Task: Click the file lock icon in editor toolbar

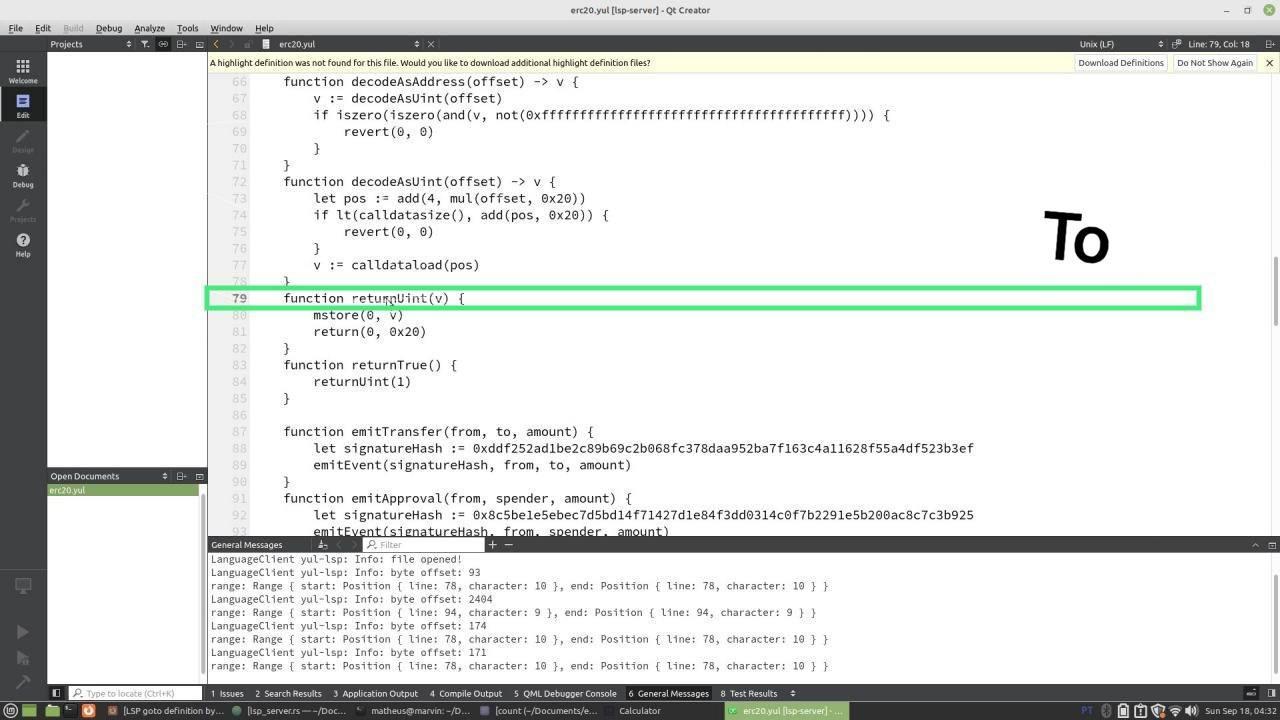Action: [248, 44]
